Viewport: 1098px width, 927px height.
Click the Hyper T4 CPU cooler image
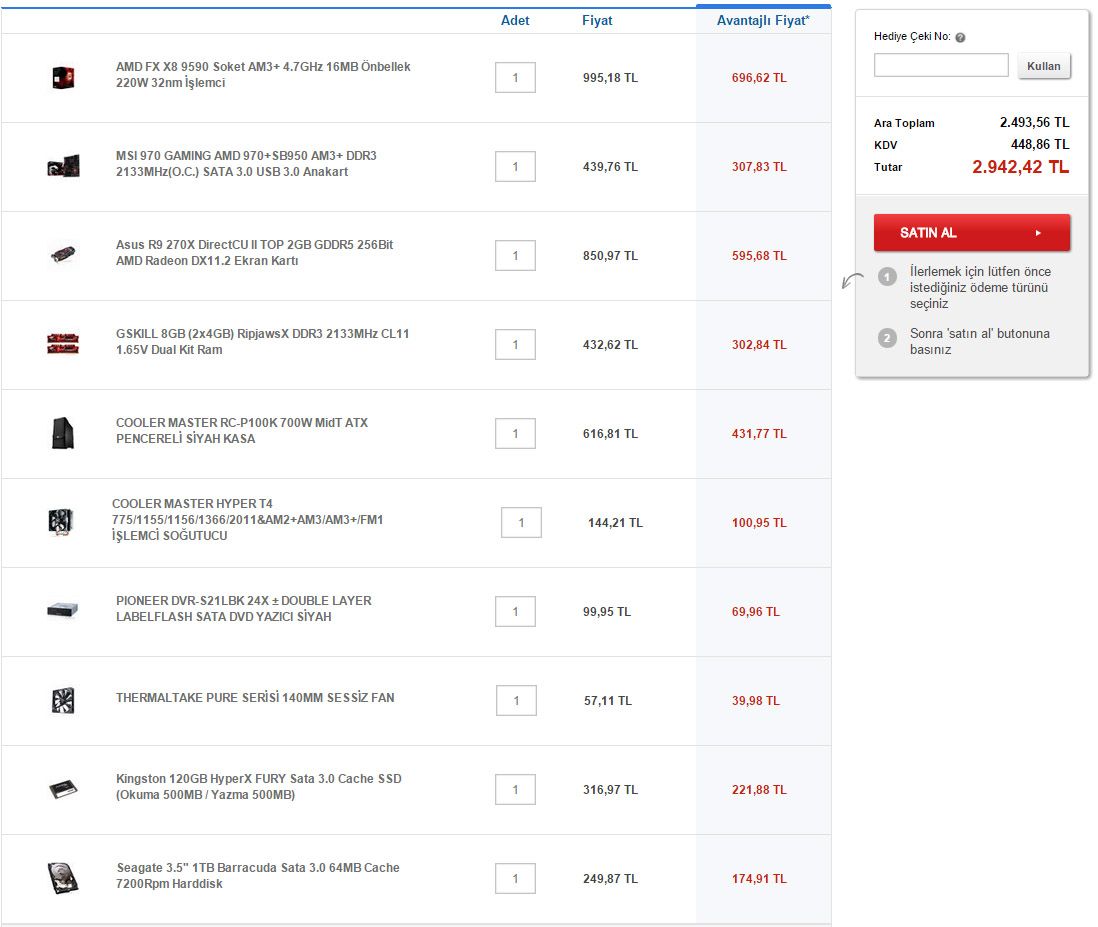(x=60, y=522)
